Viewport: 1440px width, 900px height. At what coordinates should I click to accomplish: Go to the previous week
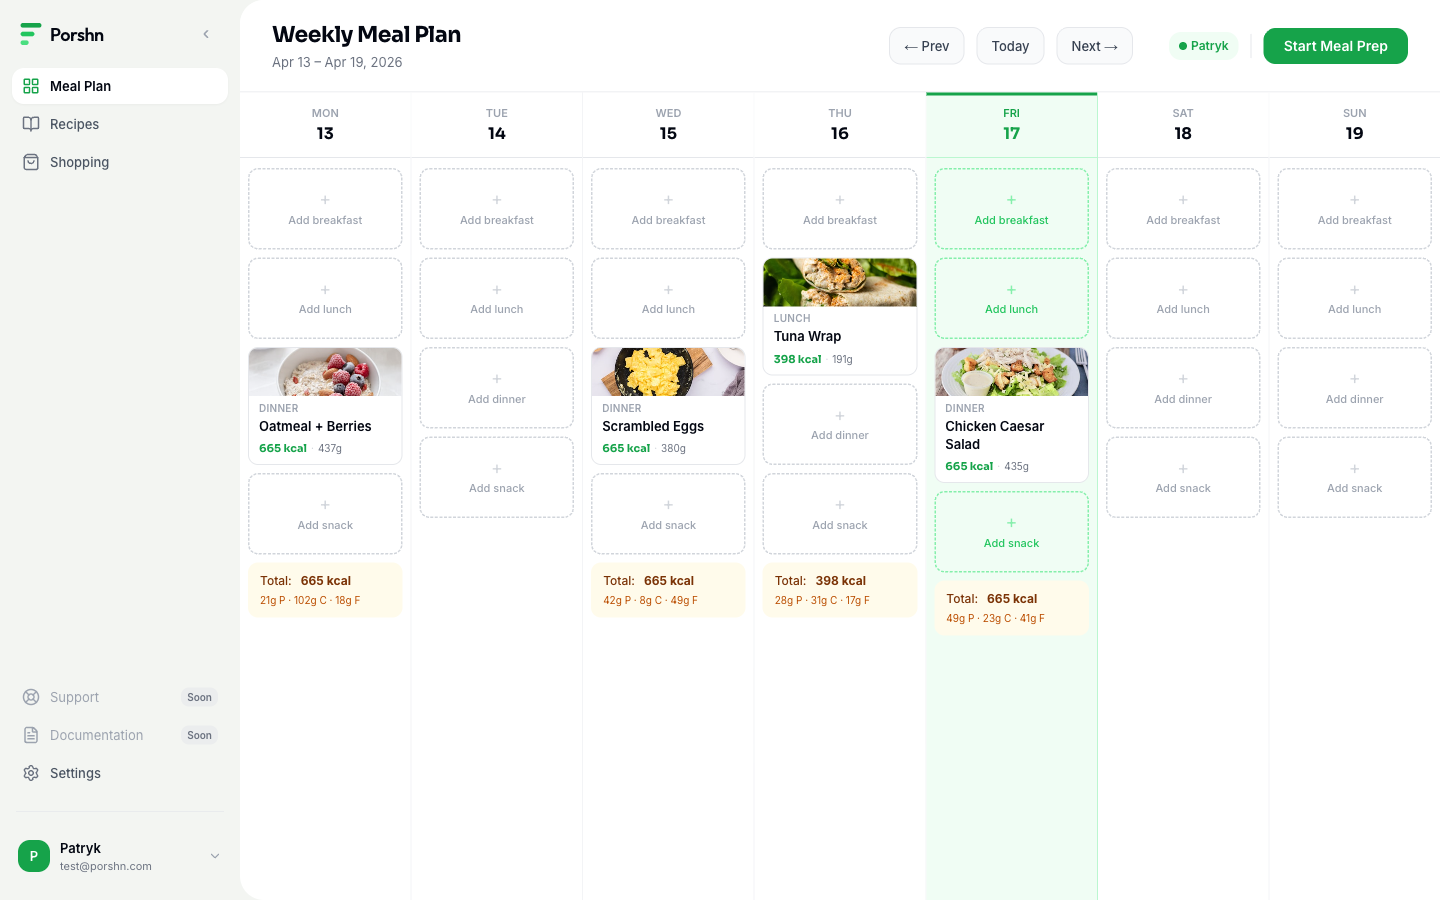(x=926, y=46)
